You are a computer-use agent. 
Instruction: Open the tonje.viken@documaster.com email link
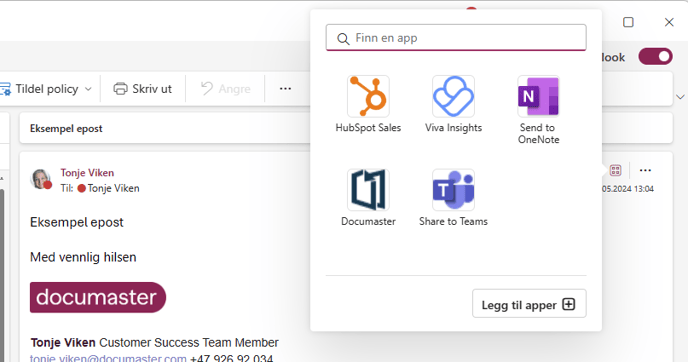pos(108,358)
